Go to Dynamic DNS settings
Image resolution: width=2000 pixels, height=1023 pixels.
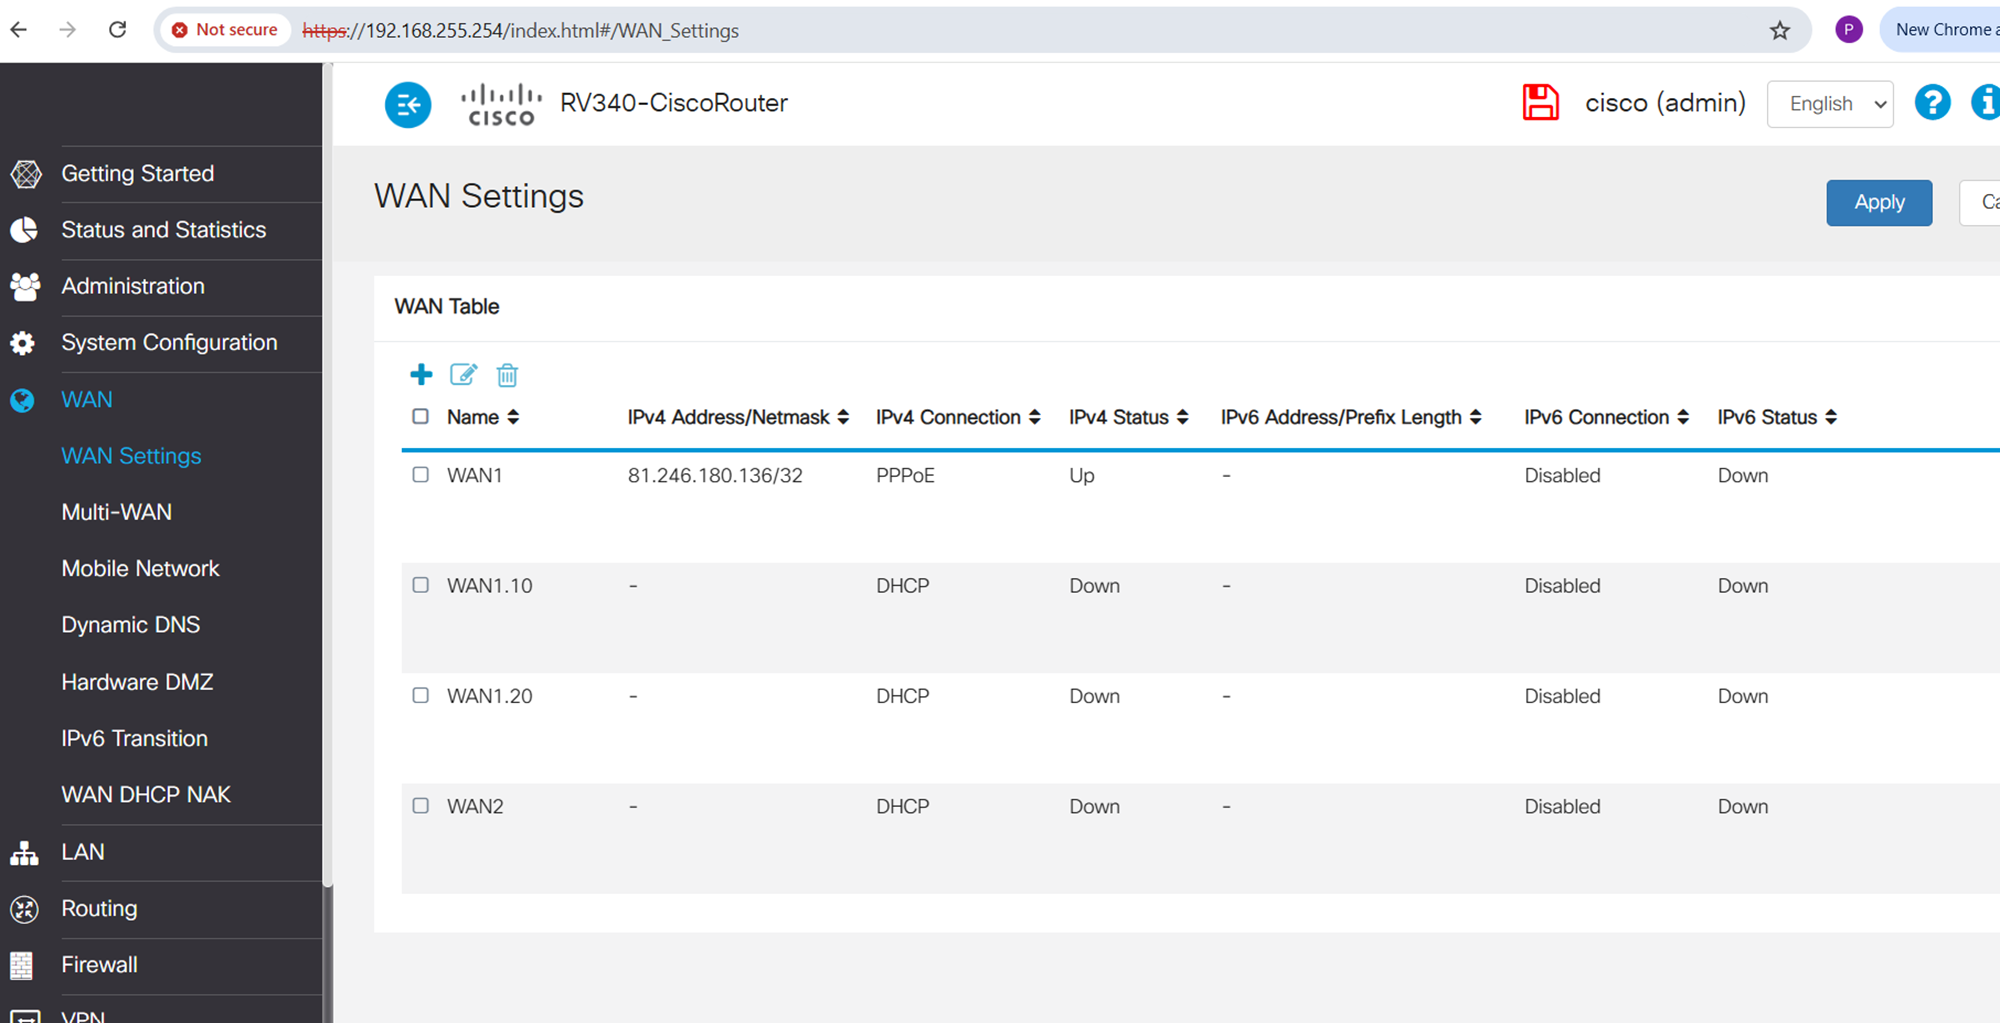click(x=131, y=625)
